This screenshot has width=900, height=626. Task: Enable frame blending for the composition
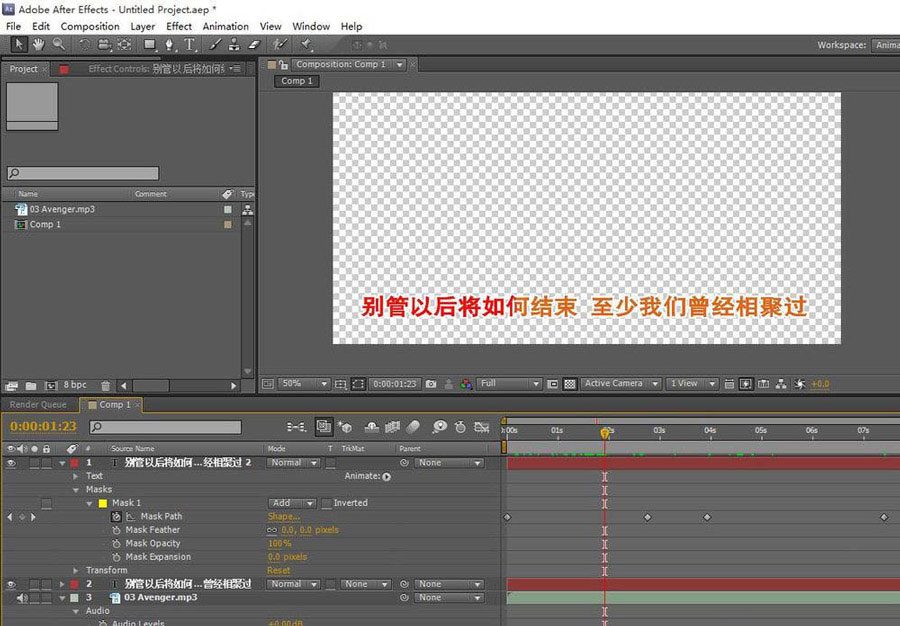point(392,427)
